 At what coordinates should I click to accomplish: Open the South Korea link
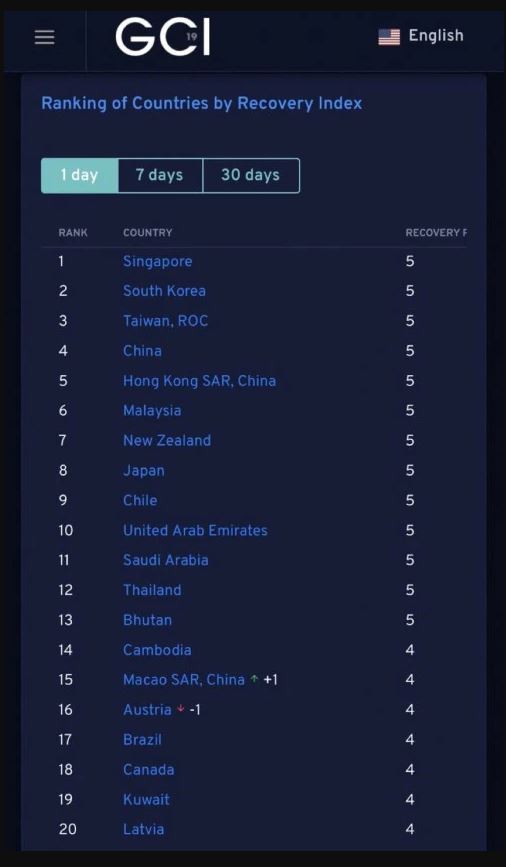pyautogui.click(x=164, y=291)
